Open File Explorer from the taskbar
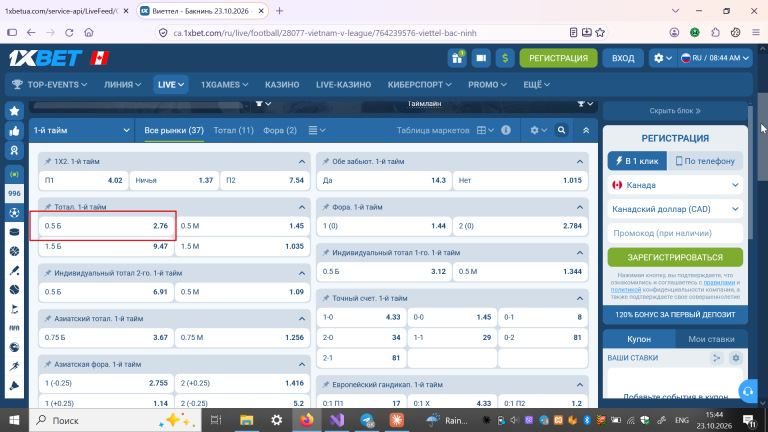The image size is (768, 432). point(246,420)
